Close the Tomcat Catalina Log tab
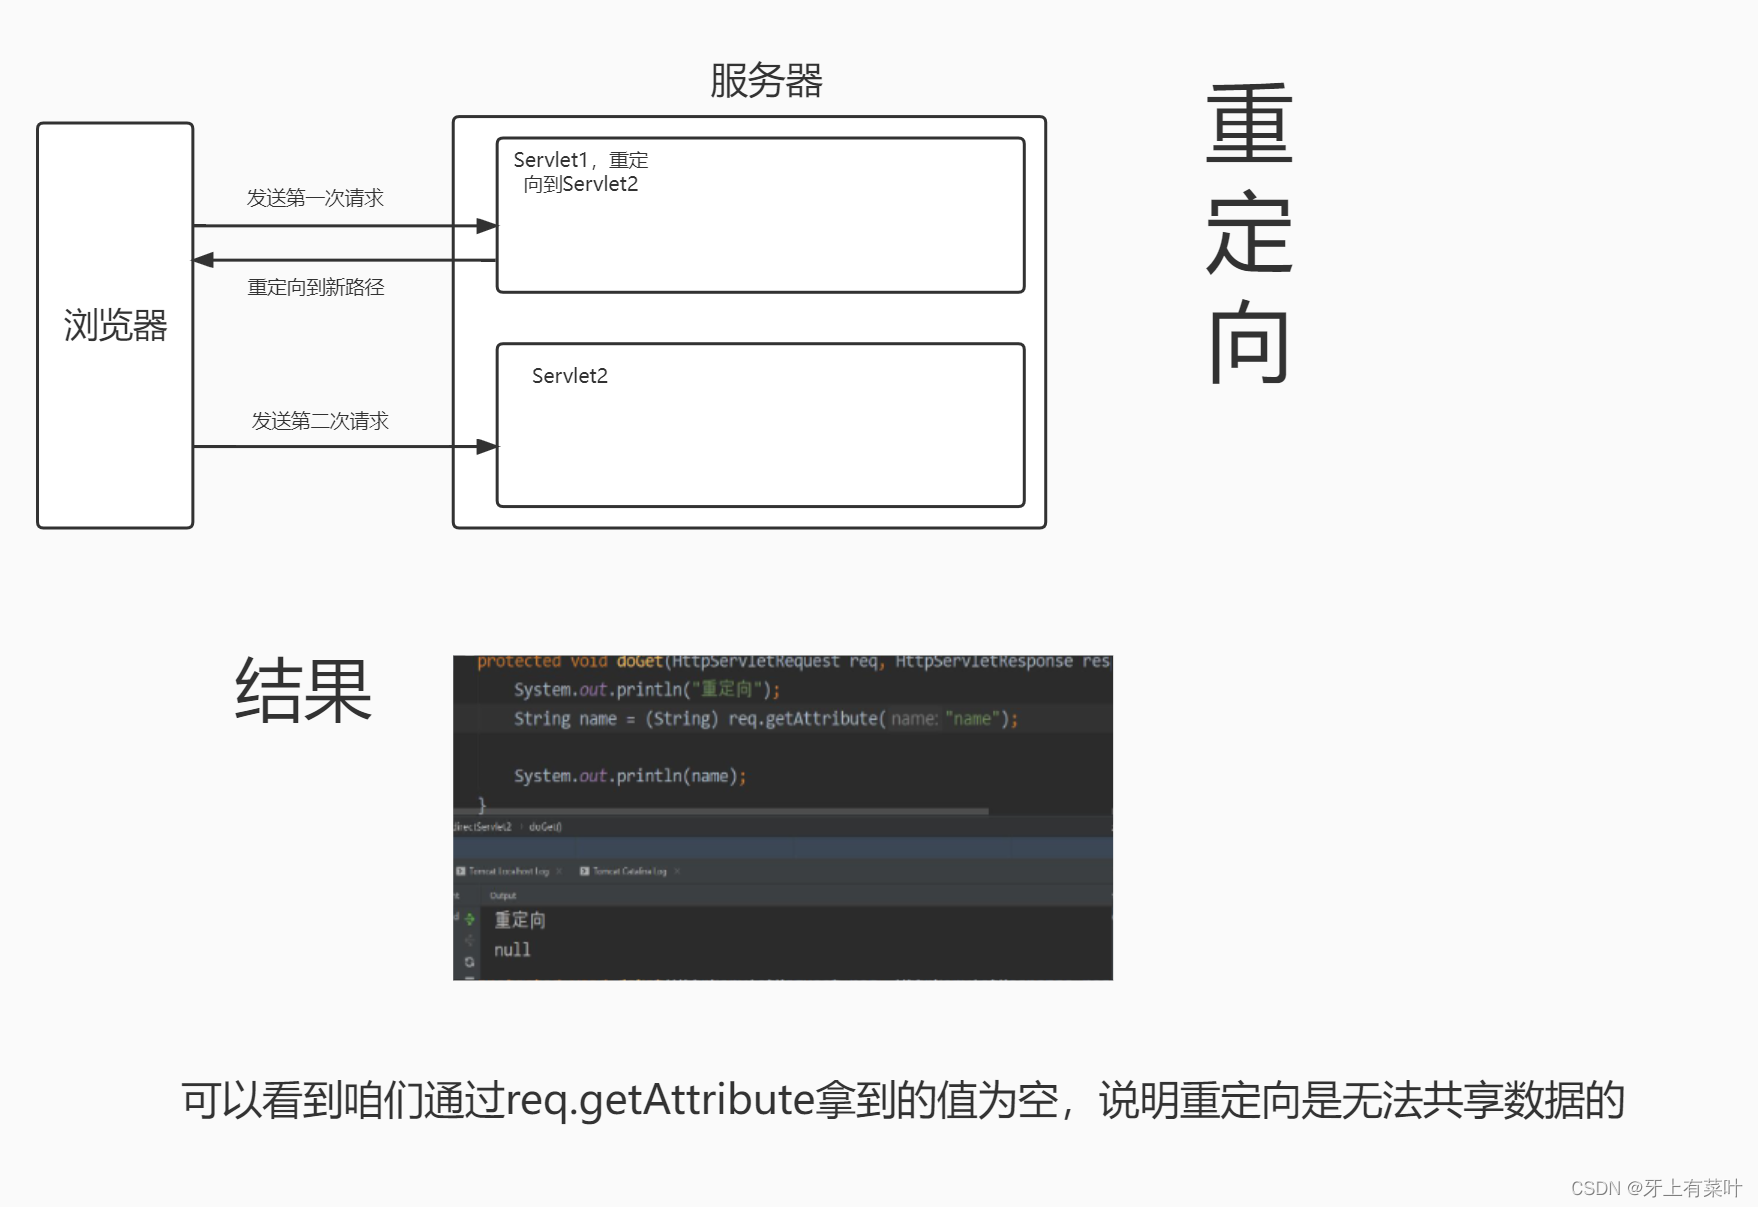The image size is (1758, 1207). point(677,871)
